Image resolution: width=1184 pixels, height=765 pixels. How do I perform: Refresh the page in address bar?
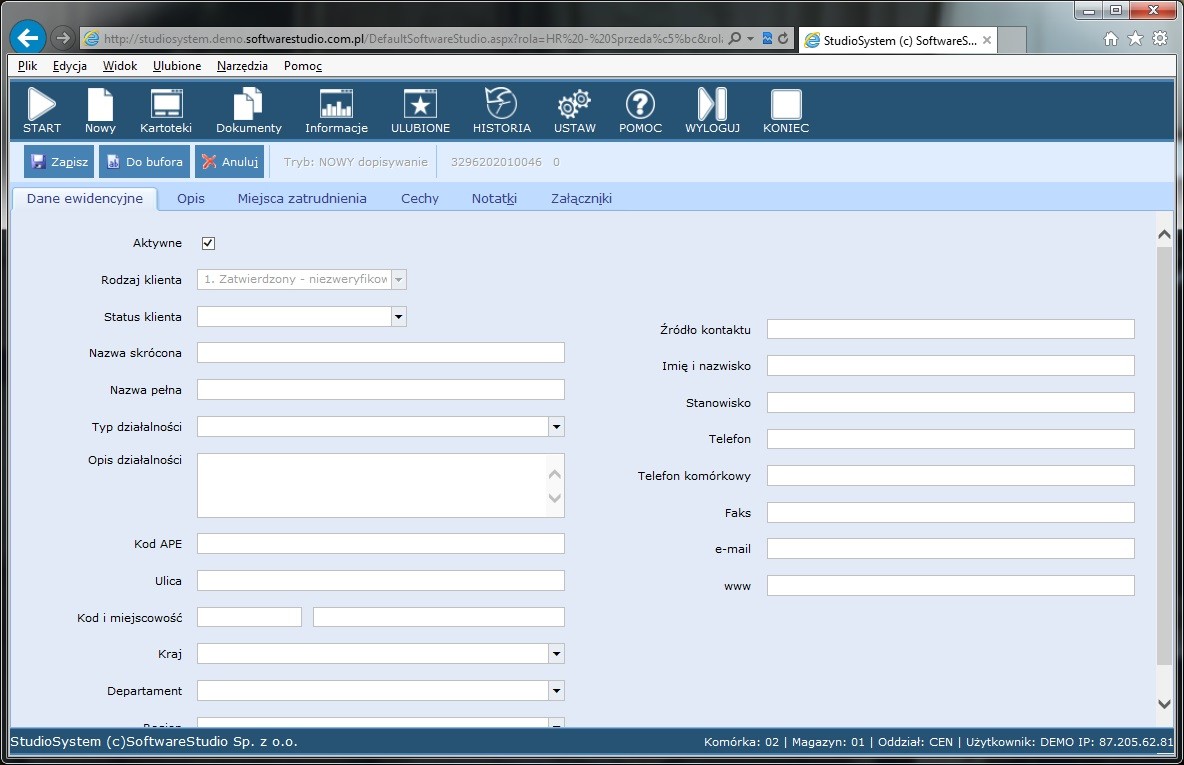pos(783,38)
